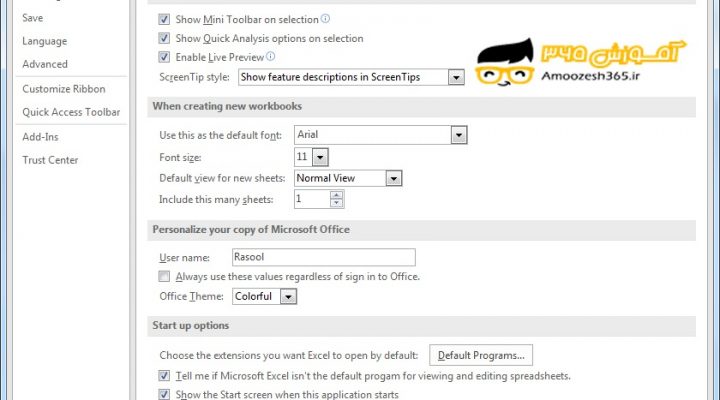Image resolution: width=720 pixels, height=400 pixels.
Task: Toggle Show the Start screen checkbox
Action: (164, 394)
